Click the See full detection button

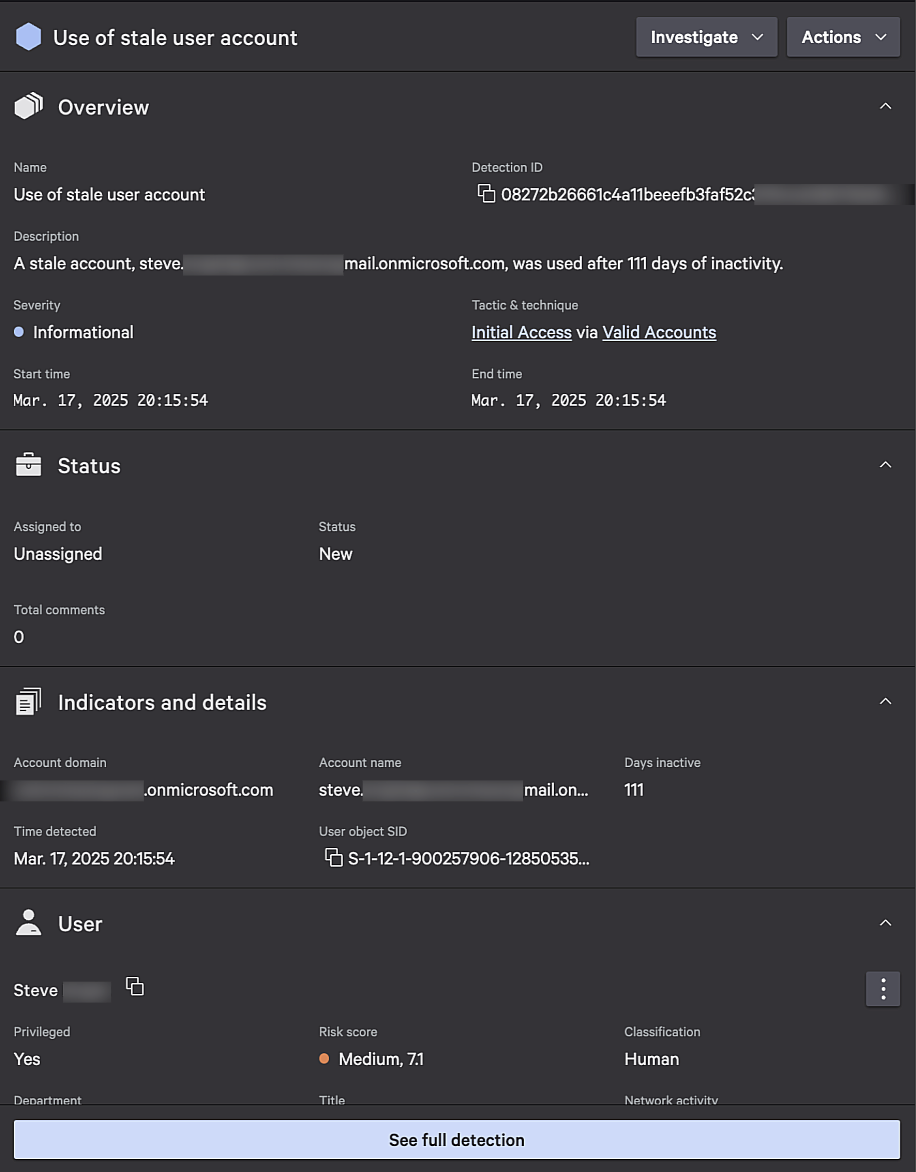[x=457, y=1140]
